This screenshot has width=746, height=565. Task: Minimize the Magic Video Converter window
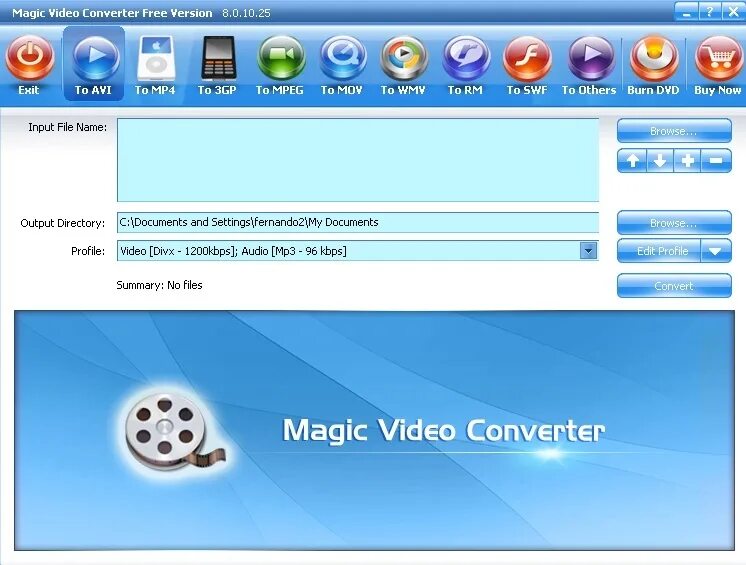click(x=686, y=11)
